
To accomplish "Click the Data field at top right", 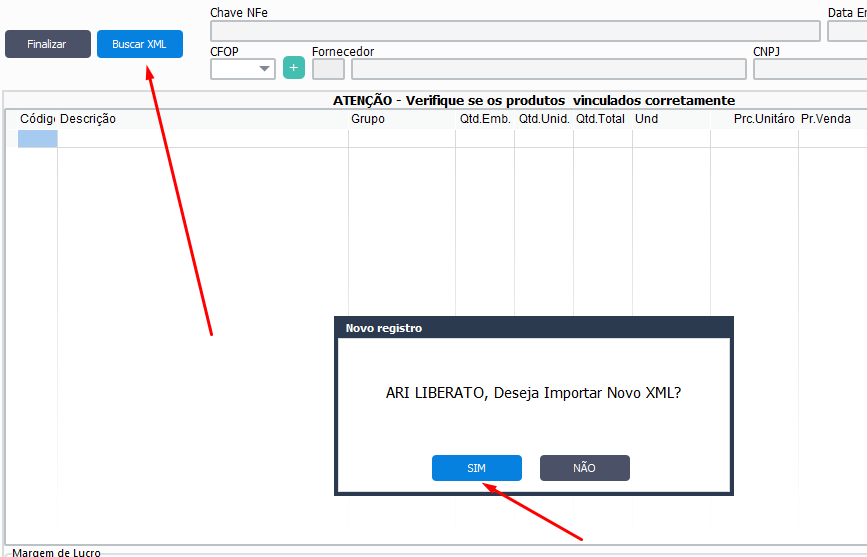I will click(847, 32).
